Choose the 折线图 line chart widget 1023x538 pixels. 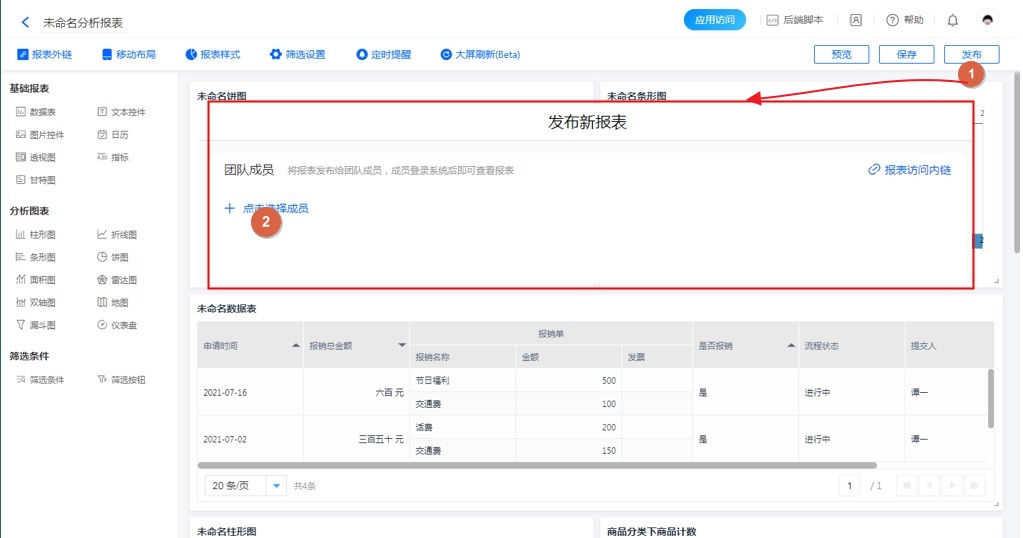click(116, 234)
